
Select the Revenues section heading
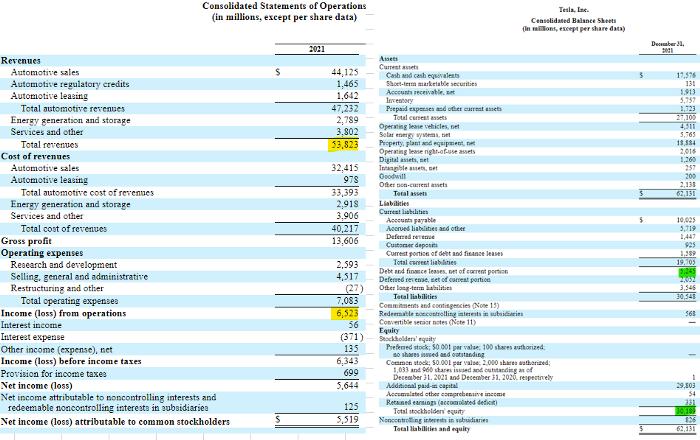click(21, 60)
